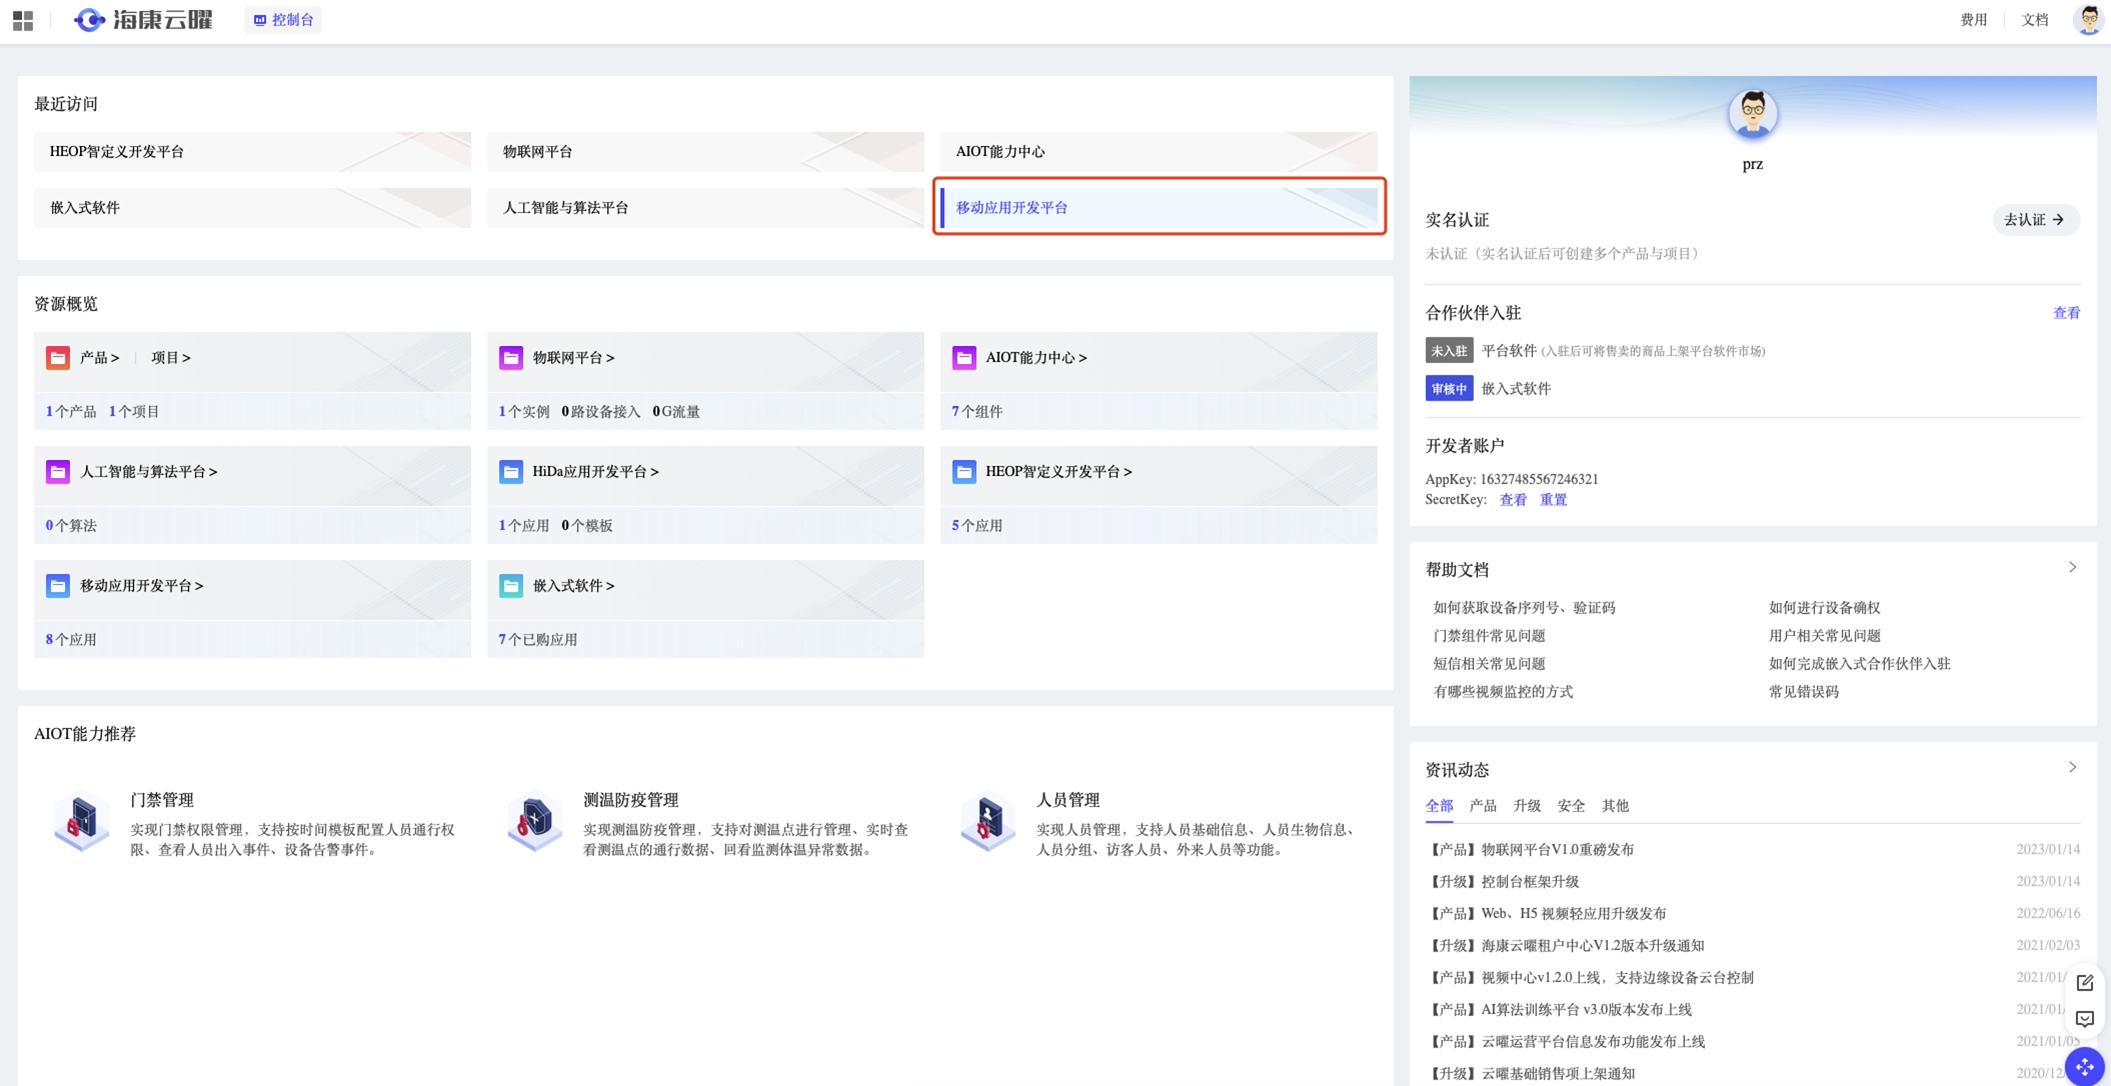Click the 人工智能与算法平台 folder icon
The image size is (2111, 1086).
(58, 472)
